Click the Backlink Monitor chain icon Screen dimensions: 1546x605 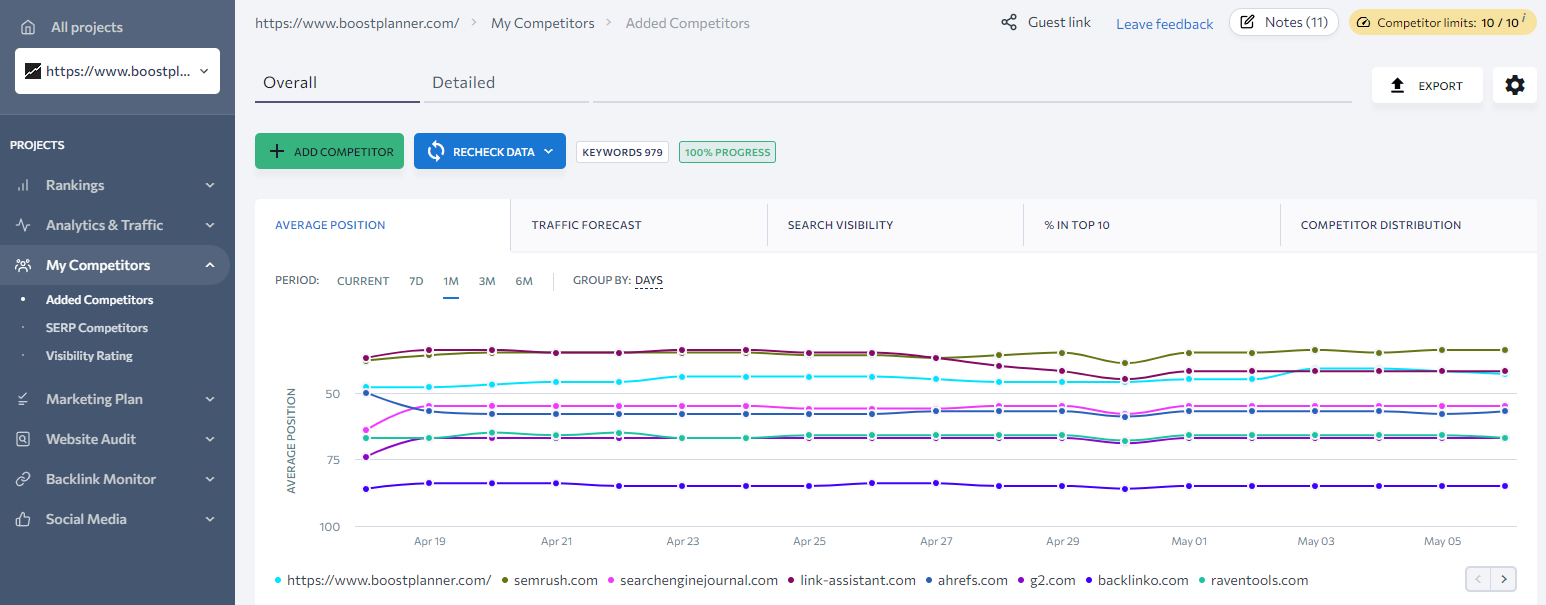(x=23, y=479)
